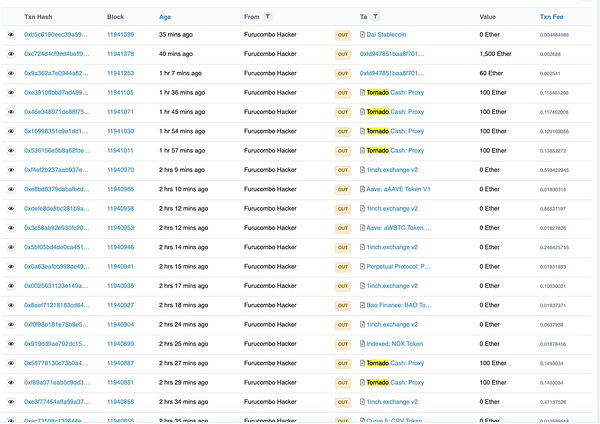This screenshot has height=424, width=600.
Task: Click the Txn Fee column header
Action: (551, 17)
